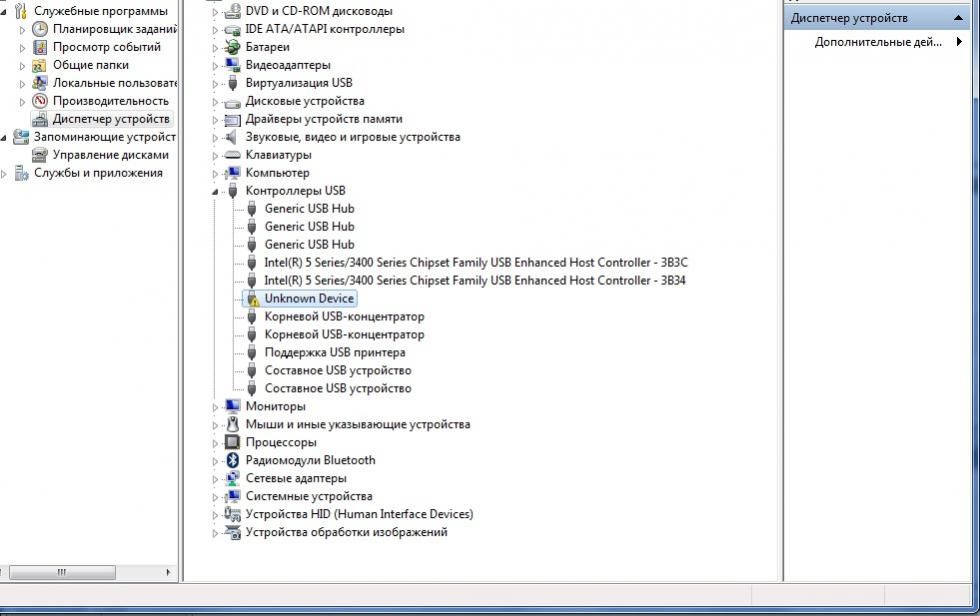Click the Device Manager icon in left tree

click(x=40, y=119)
